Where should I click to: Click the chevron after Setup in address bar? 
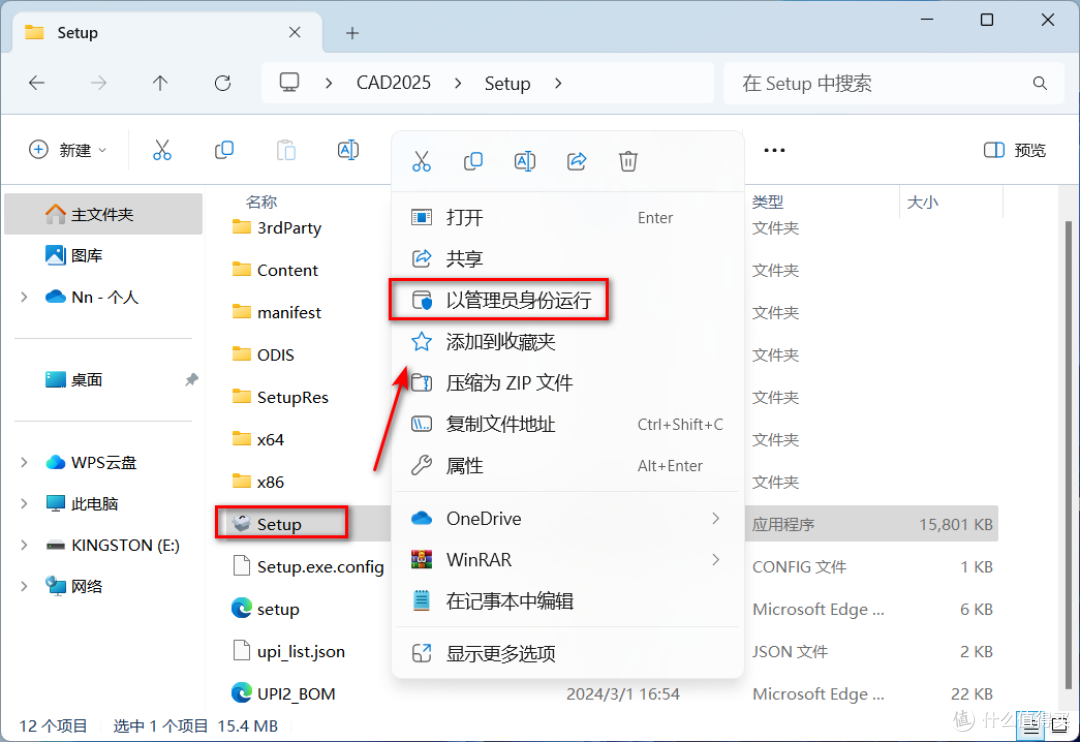(558, 83)
